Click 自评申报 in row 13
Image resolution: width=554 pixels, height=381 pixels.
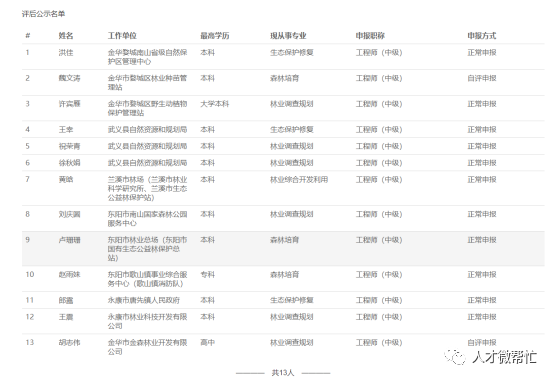[482, 342]
